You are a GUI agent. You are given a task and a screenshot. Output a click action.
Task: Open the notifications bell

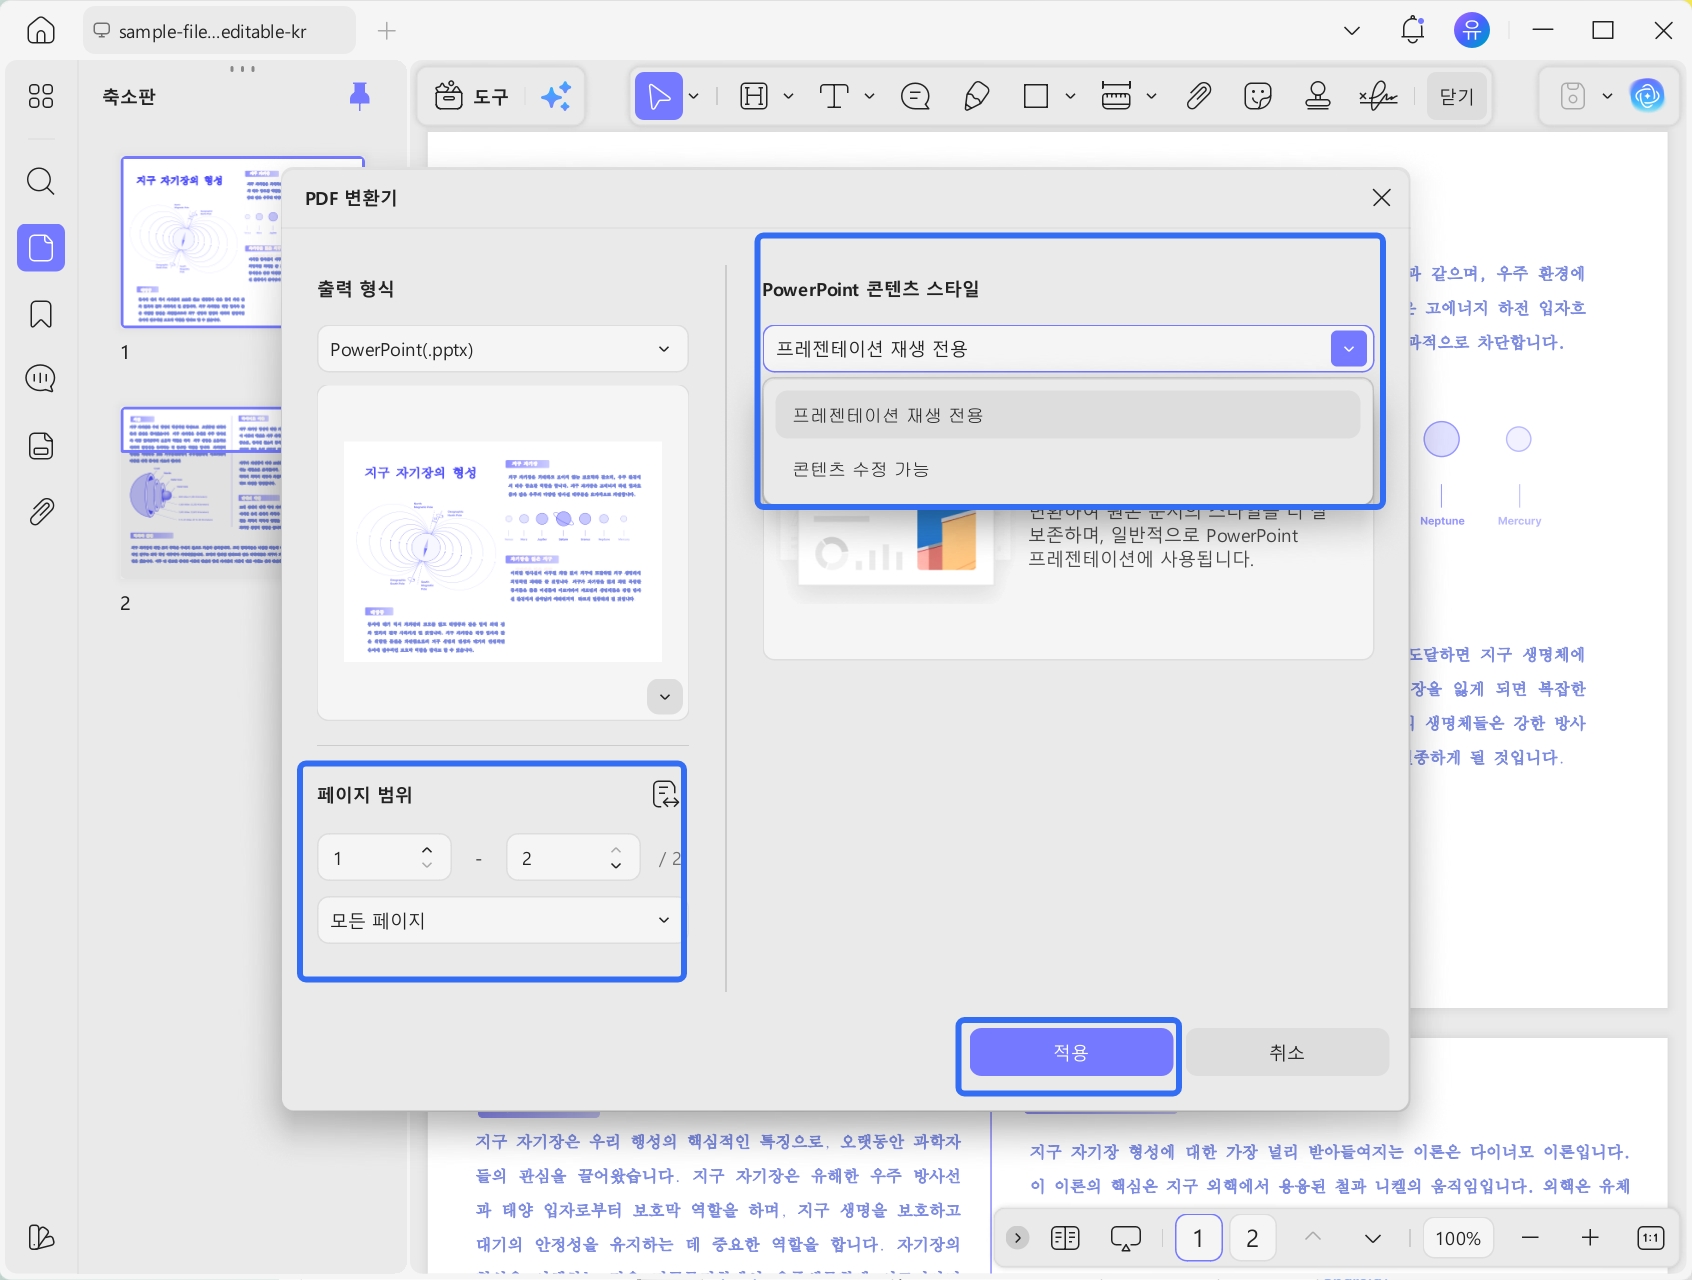[x=1412, y=30]
